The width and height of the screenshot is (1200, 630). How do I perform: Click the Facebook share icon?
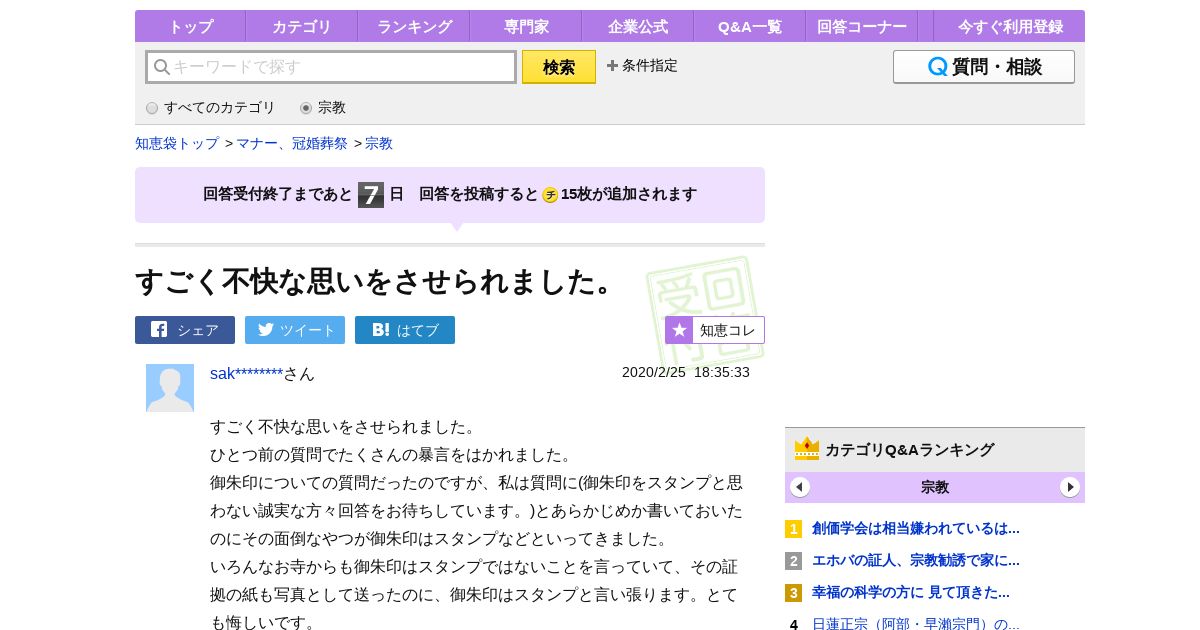[159, 329]
